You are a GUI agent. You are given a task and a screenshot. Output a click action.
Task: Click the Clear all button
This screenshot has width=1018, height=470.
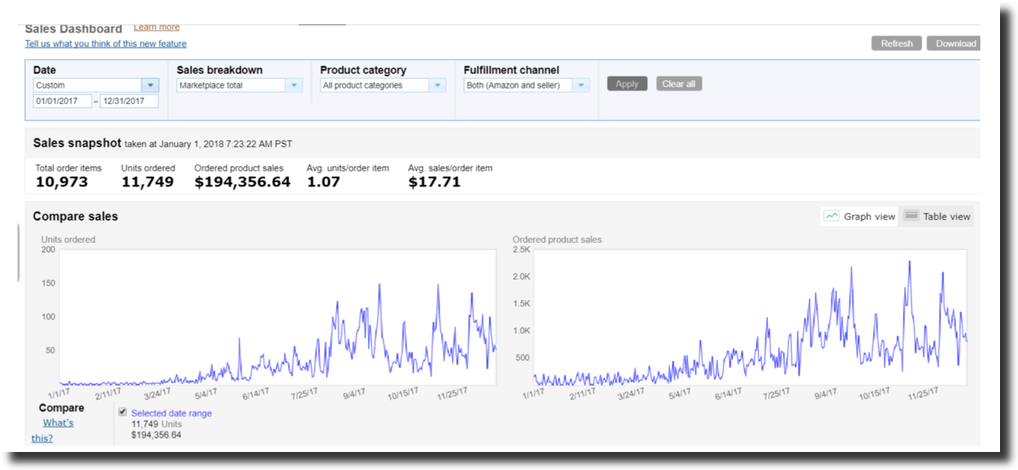pos(678,84)
